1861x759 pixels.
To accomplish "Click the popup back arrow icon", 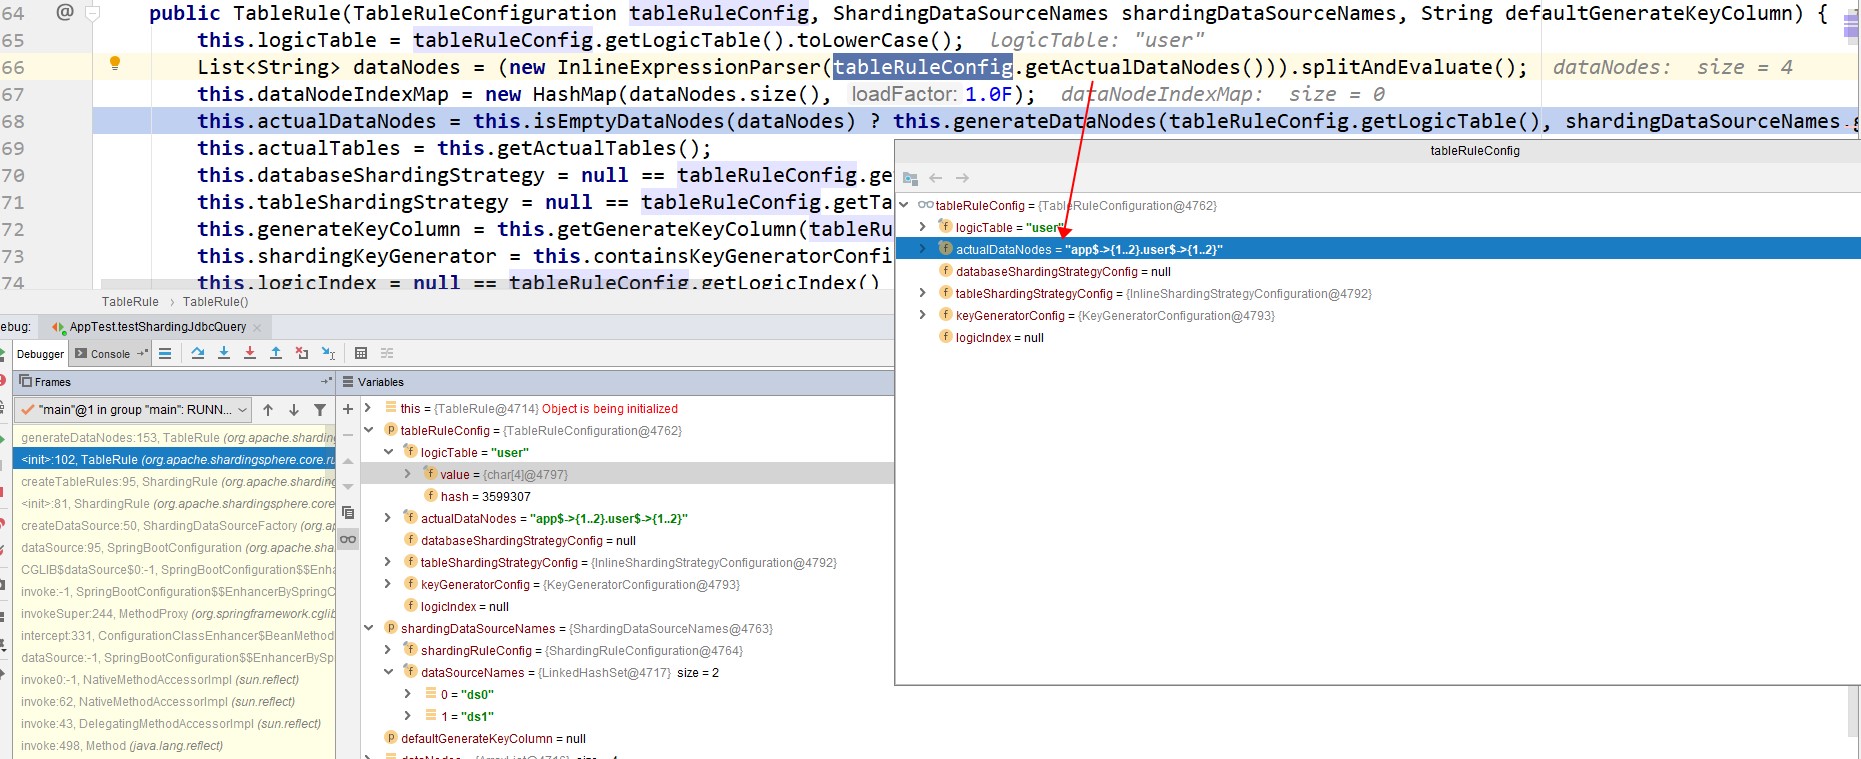I will (936, 178).
